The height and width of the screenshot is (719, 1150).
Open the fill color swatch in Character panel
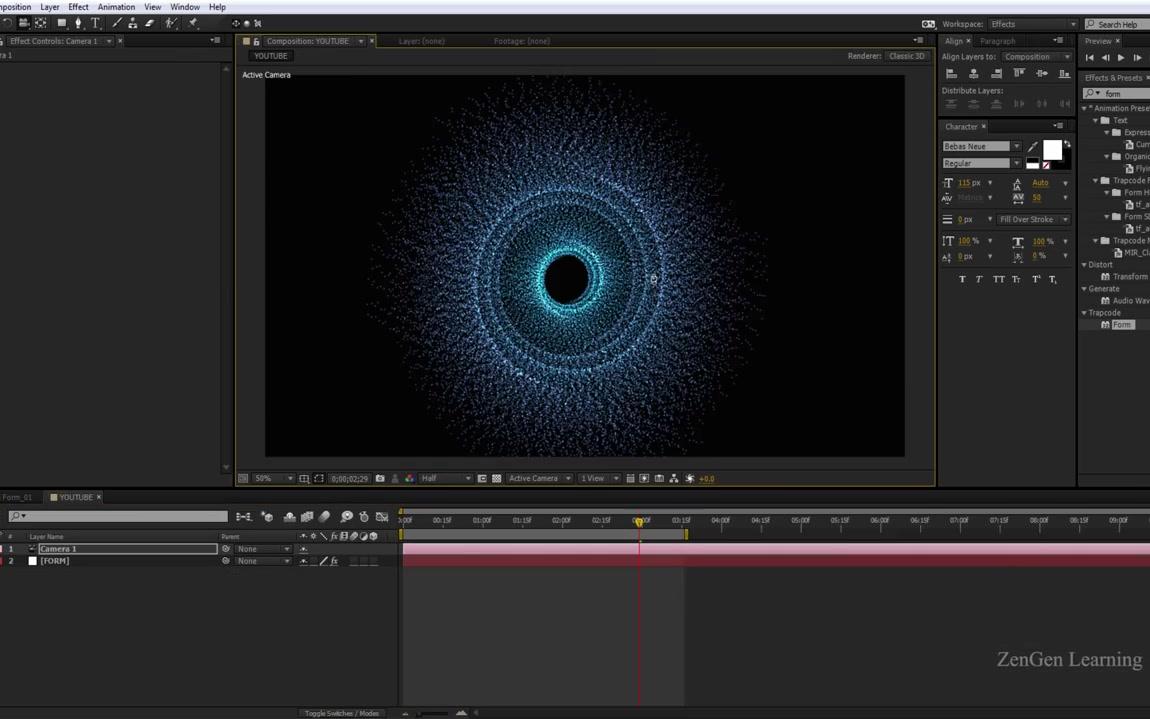coord(1052,150)
